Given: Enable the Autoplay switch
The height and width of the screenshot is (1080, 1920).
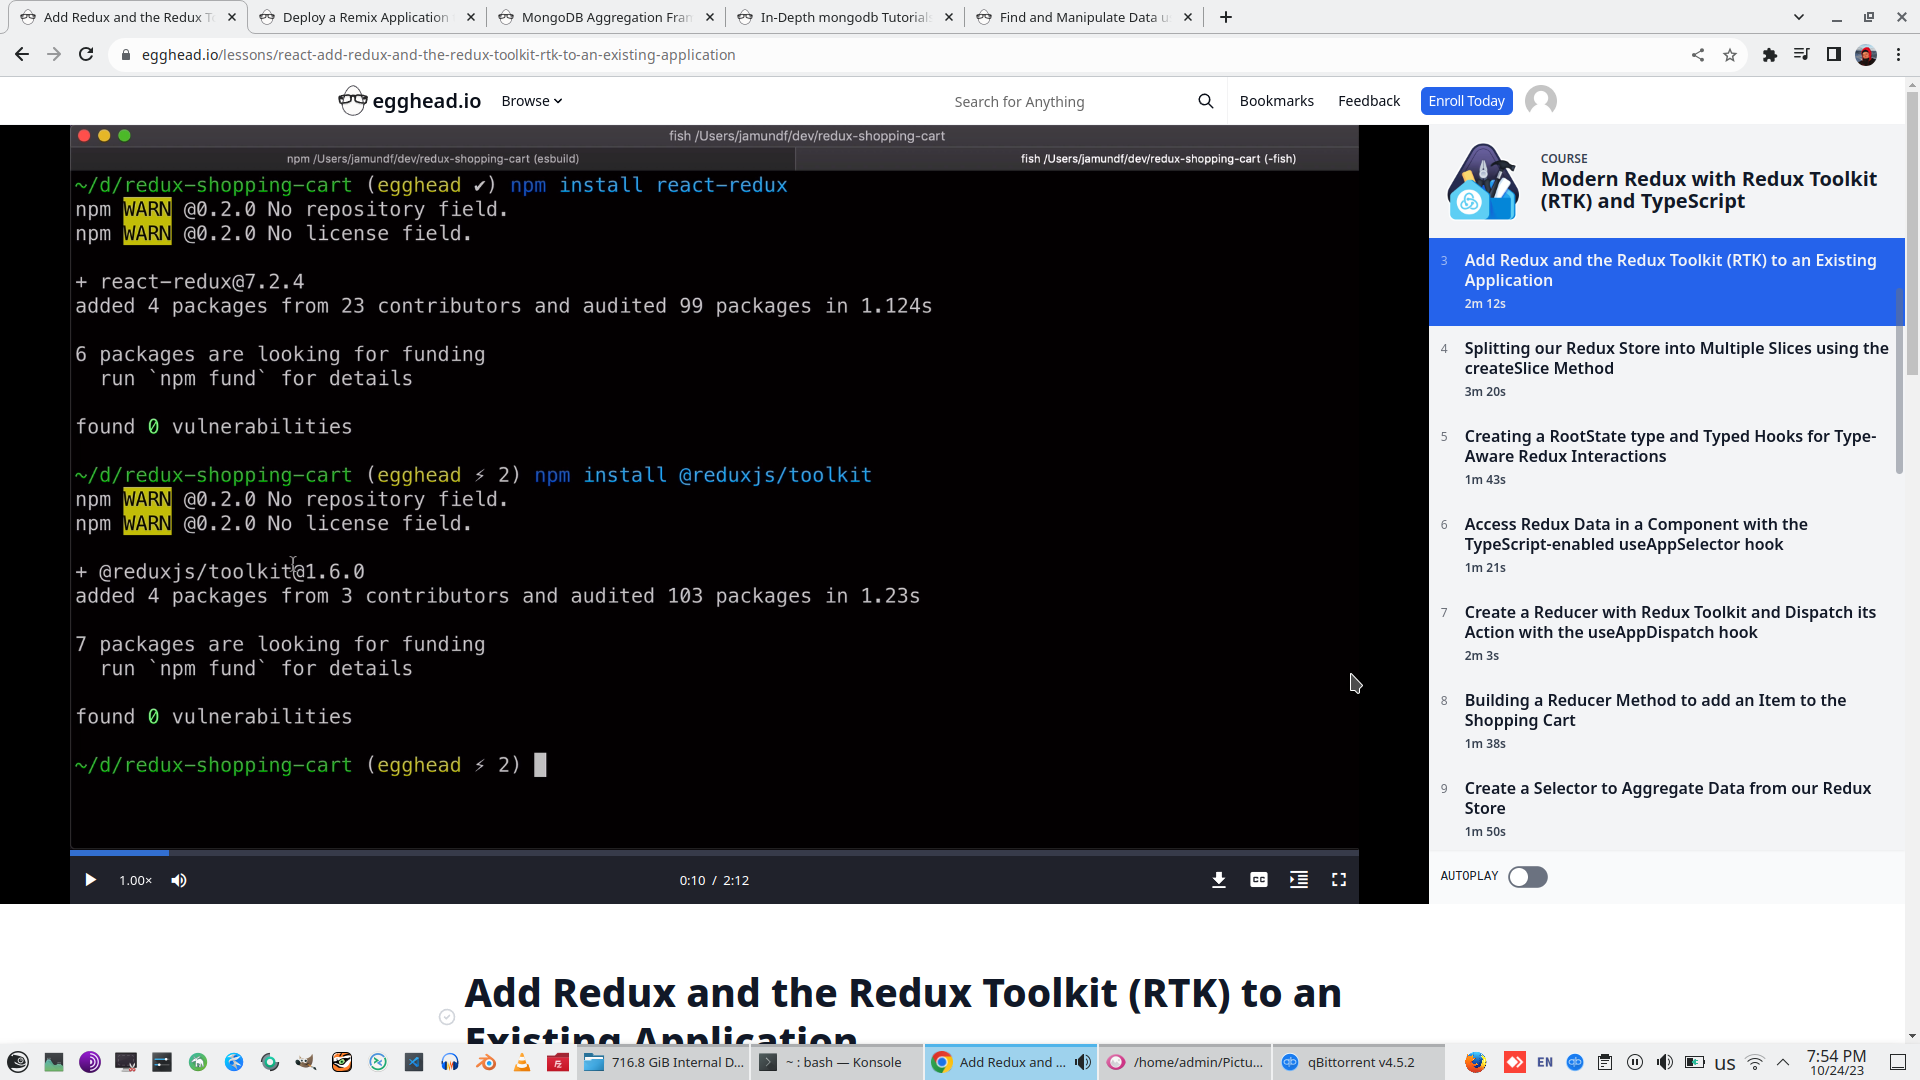Looking at the screenshot, I should coord(1527,876).
